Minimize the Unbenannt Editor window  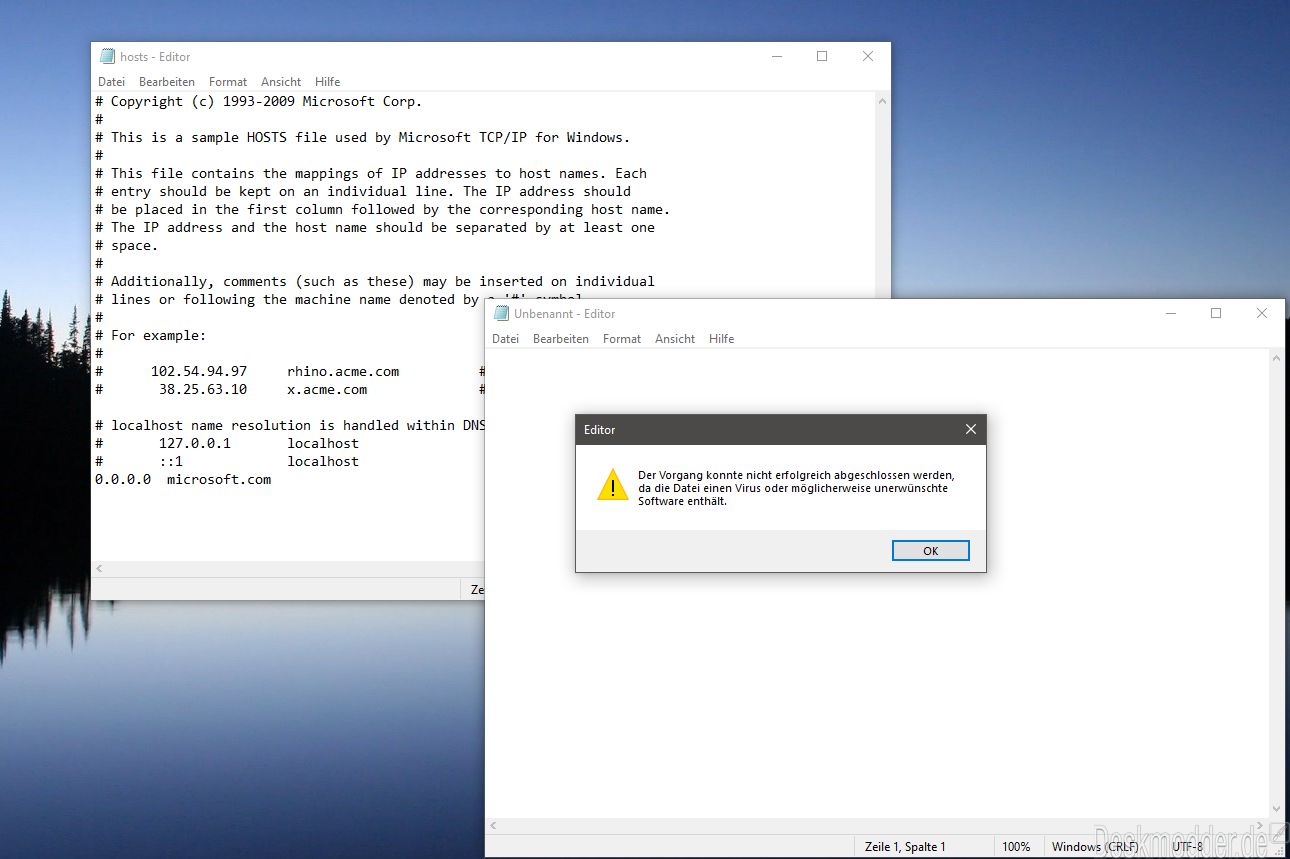click(x=1170, y=313)
